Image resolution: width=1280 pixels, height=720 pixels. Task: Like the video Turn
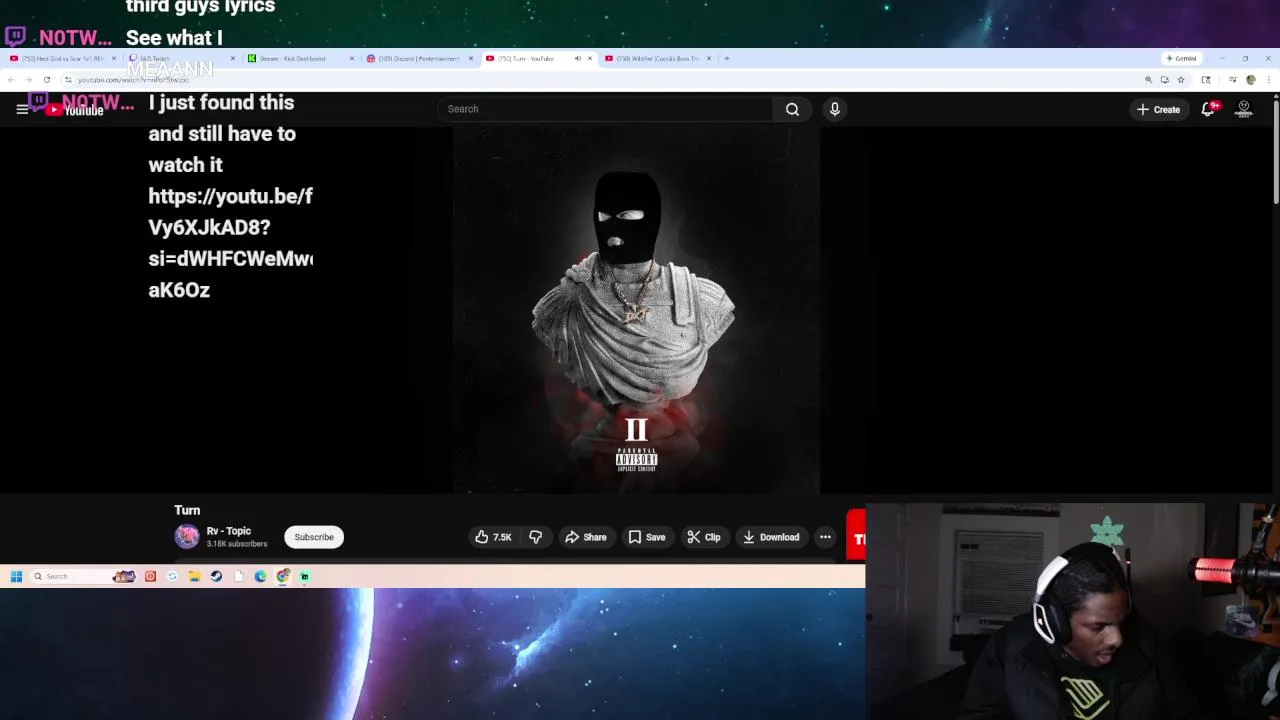[x=494, y=537]
